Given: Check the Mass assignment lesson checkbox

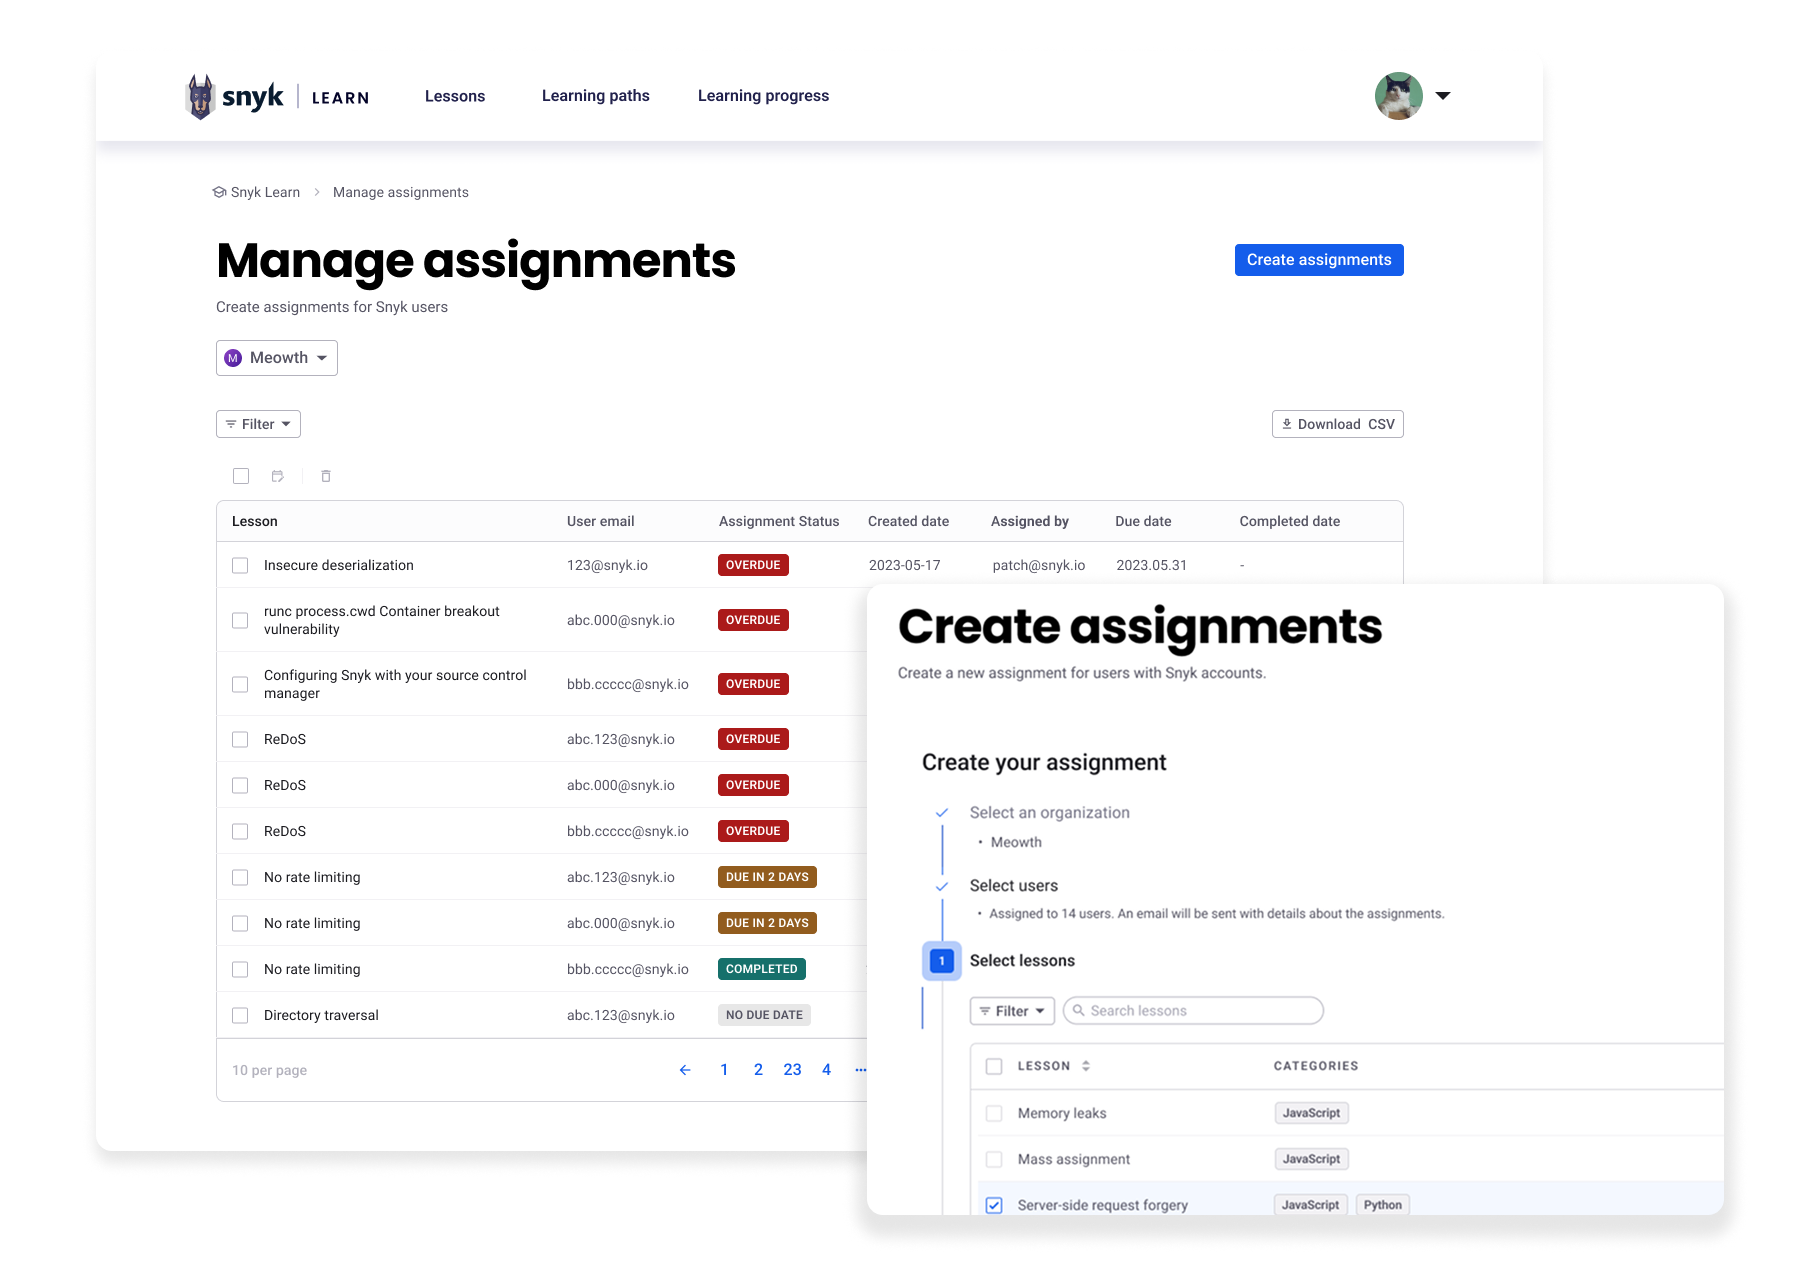Looking at the screenshot, I should click(x=994, y=1159).
